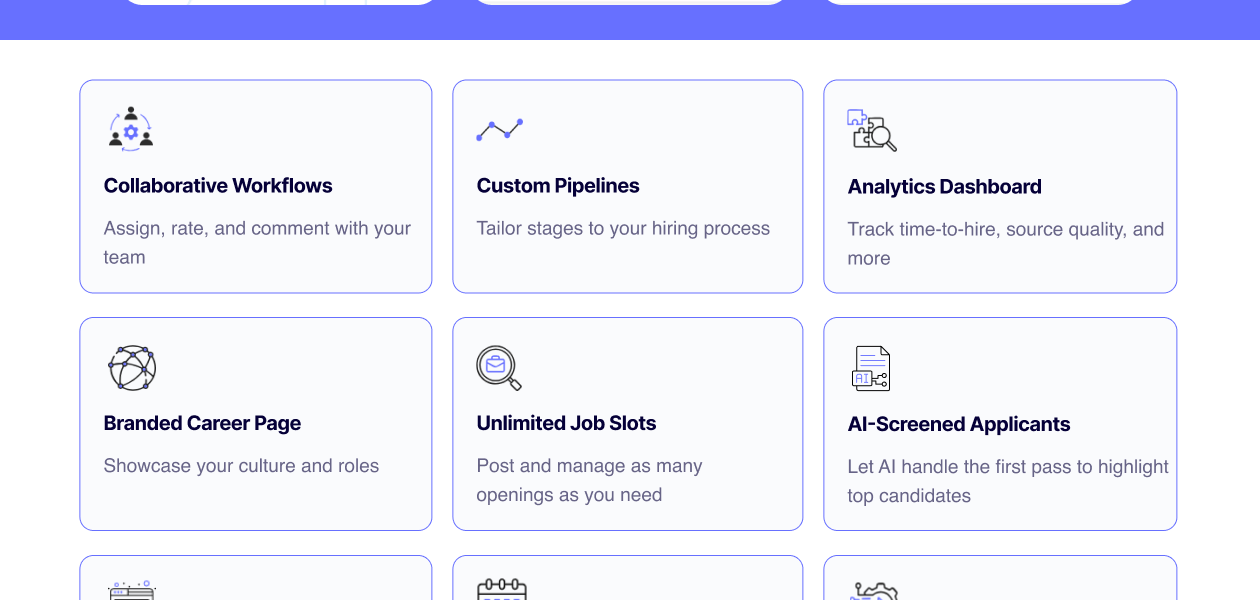1260x600 pixels.
Task: Select the Custom Pipelines line-graph icon
Action: (x=500, y=130)
